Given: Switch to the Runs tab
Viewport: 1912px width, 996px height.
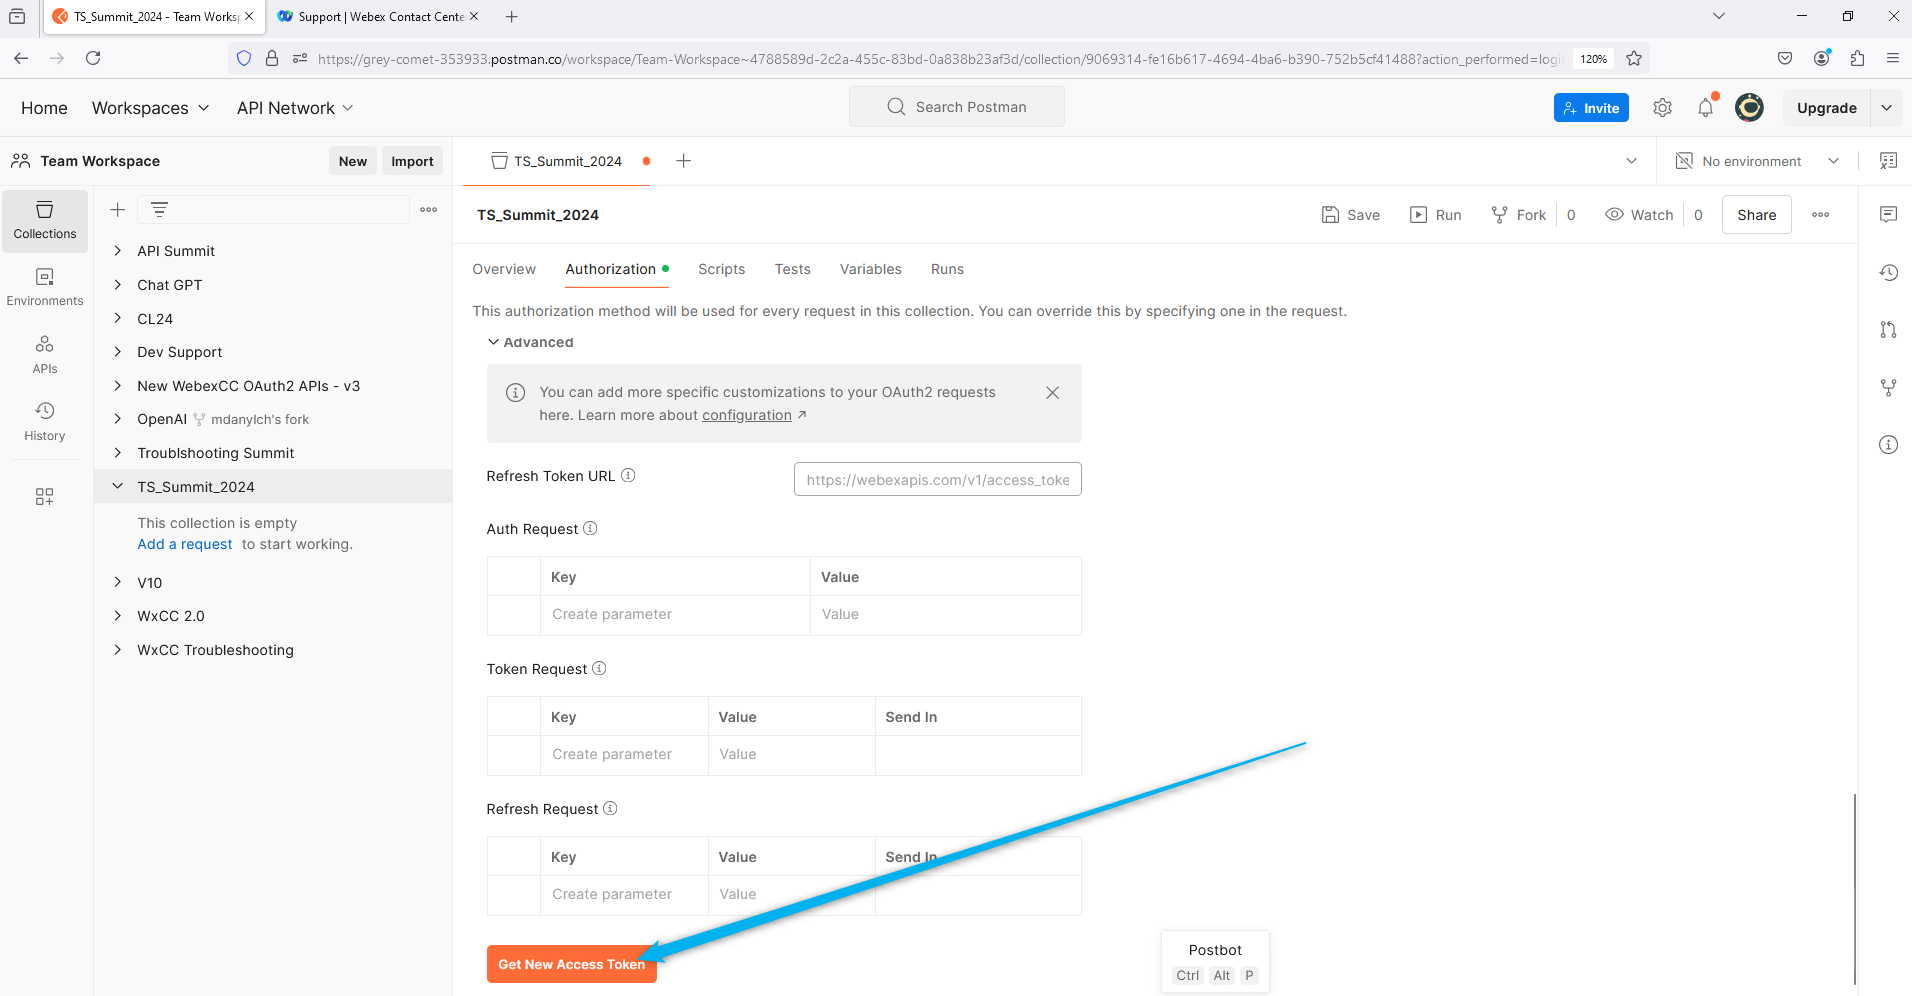Looking at the screenshot, I should [947, 269].
